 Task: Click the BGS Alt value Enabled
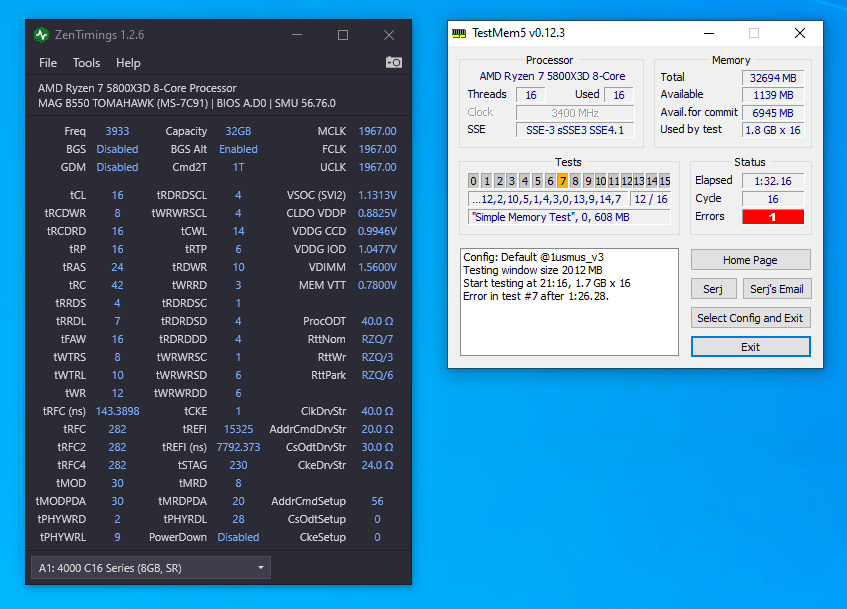click(238, 149)
